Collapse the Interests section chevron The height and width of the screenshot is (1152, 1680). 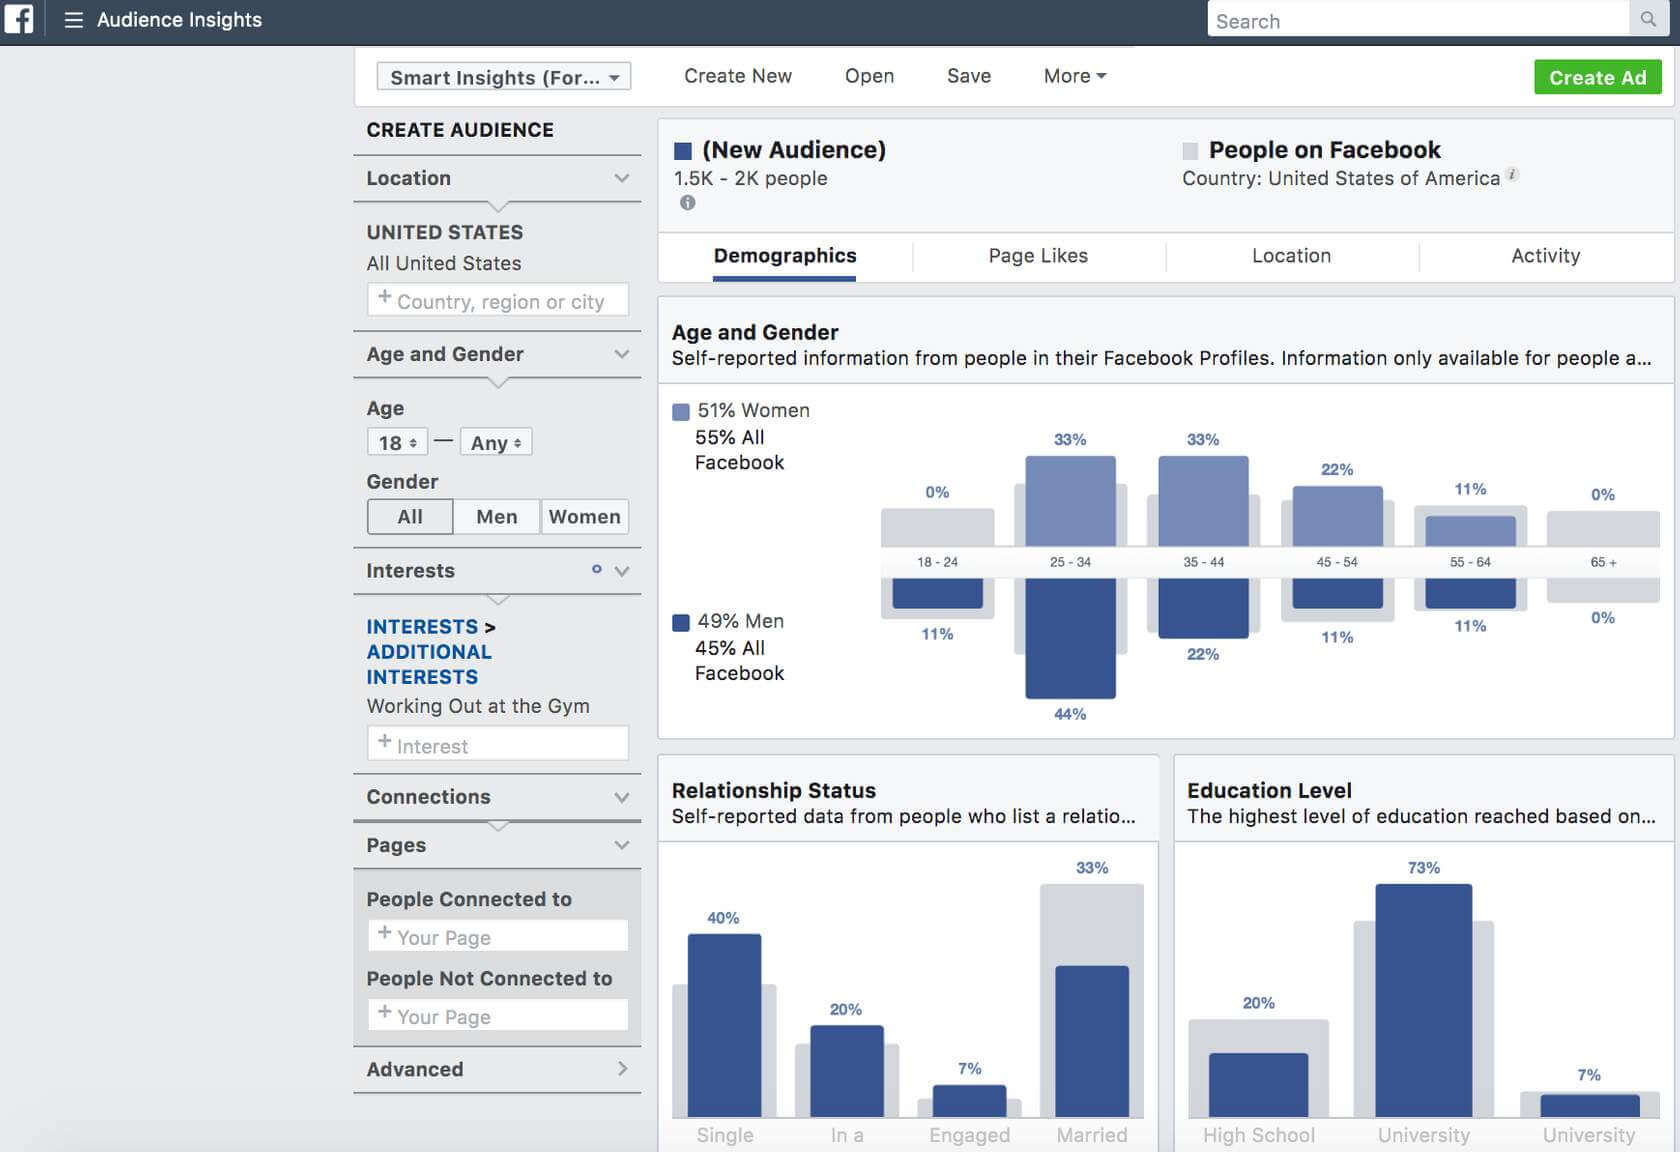point(622,571)
